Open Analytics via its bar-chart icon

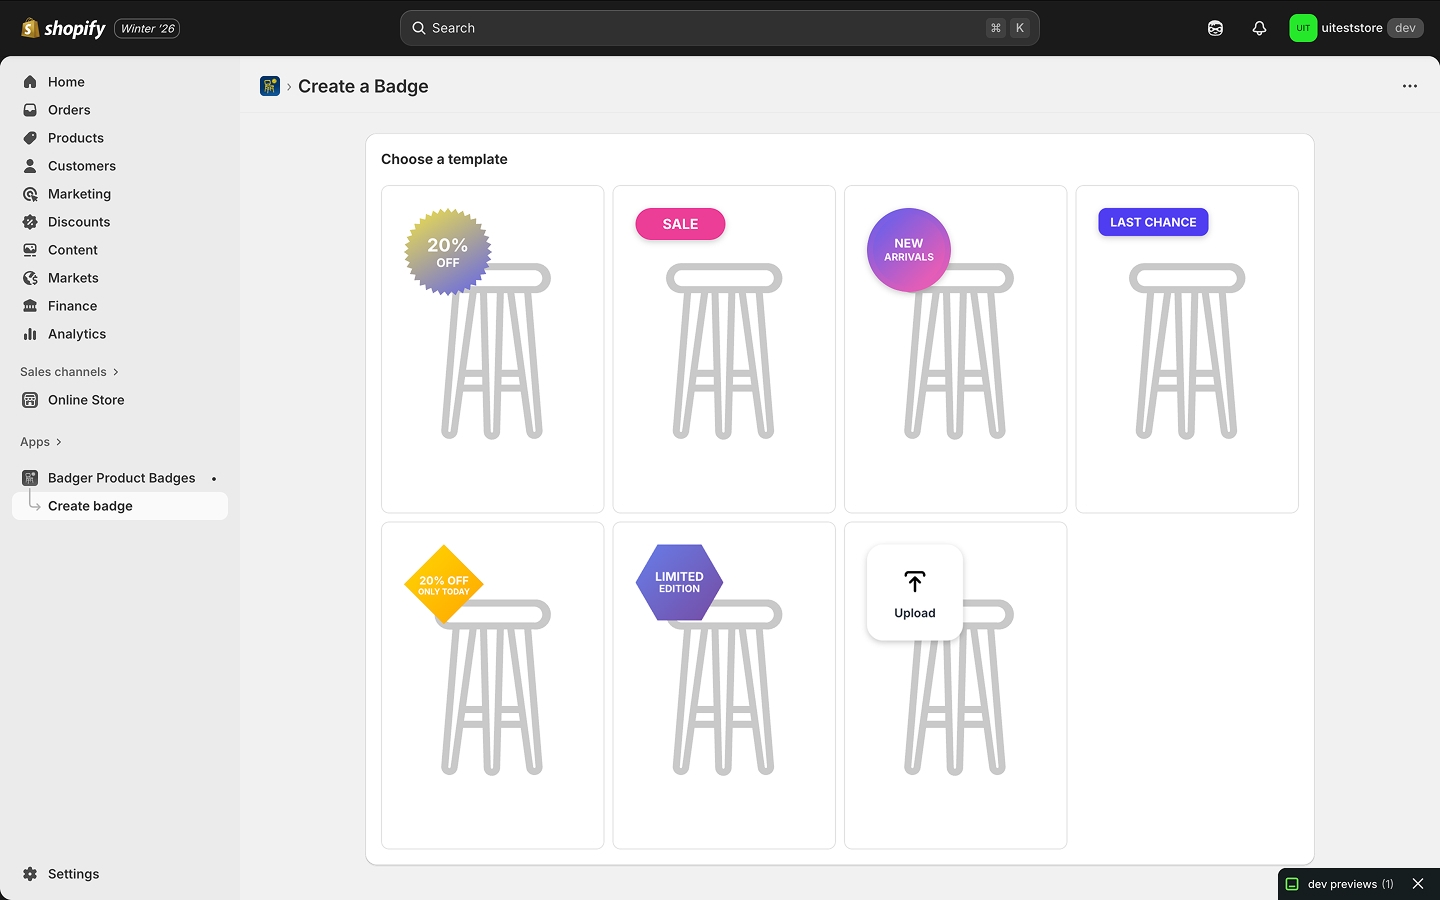30,334
